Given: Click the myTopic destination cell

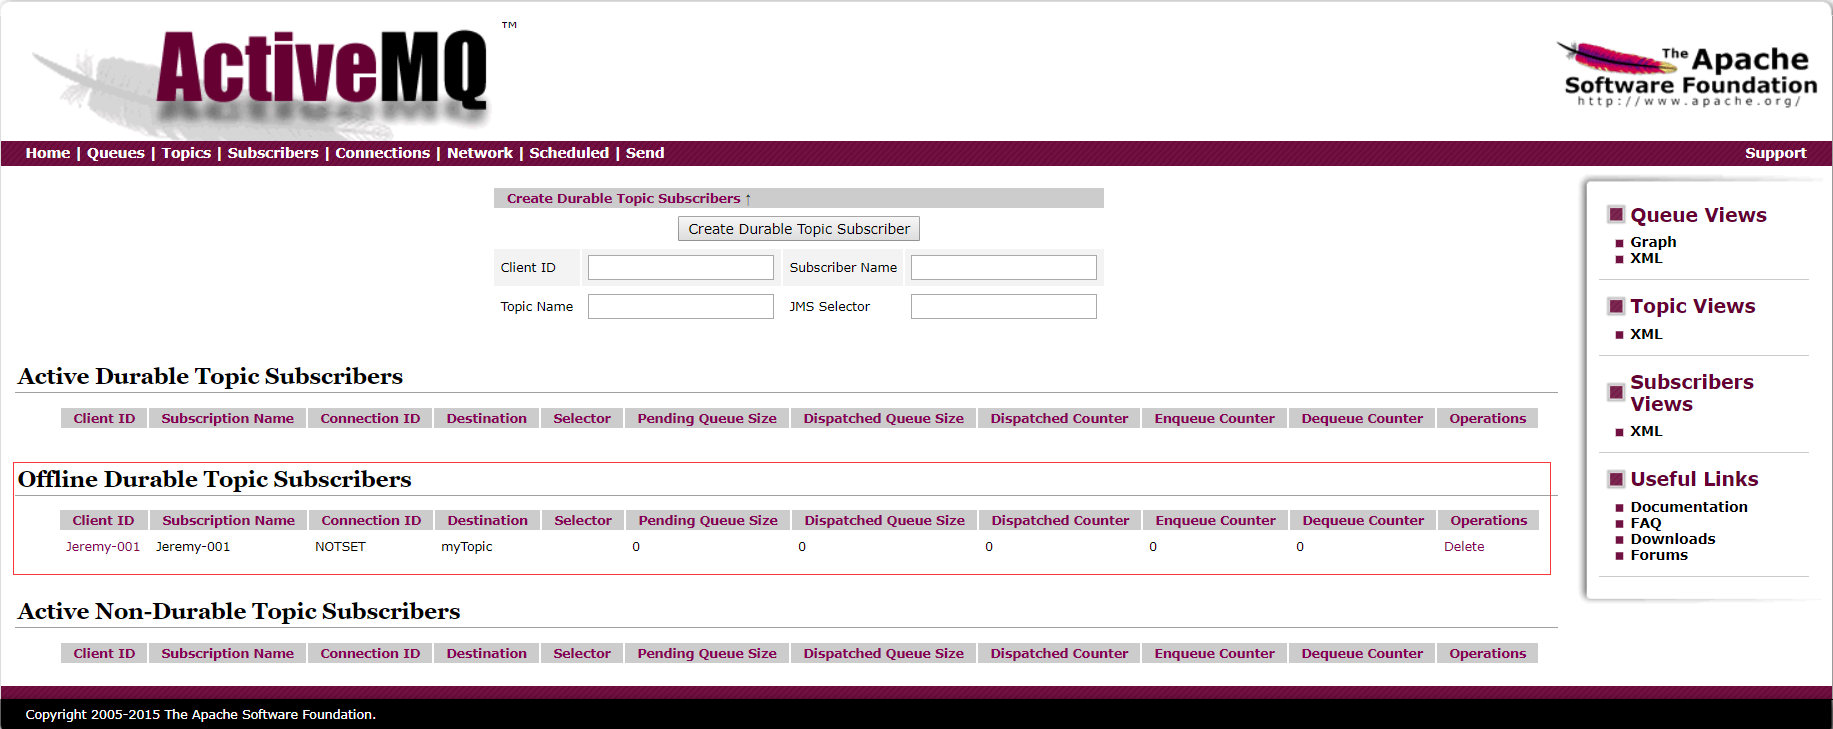Looking at the screenshot, I should click(467, 547).
